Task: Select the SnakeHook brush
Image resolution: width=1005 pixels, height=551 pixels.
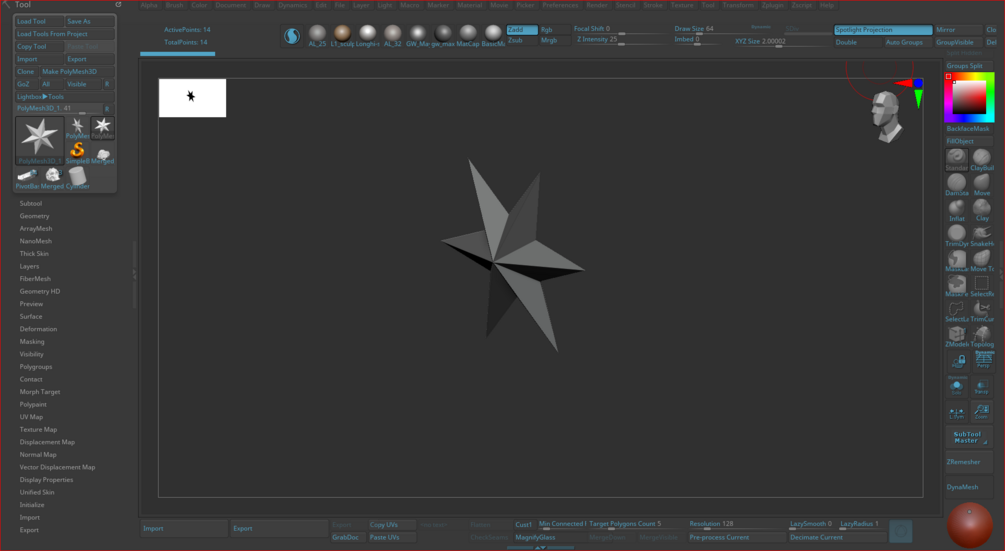Action: (981, 235)
